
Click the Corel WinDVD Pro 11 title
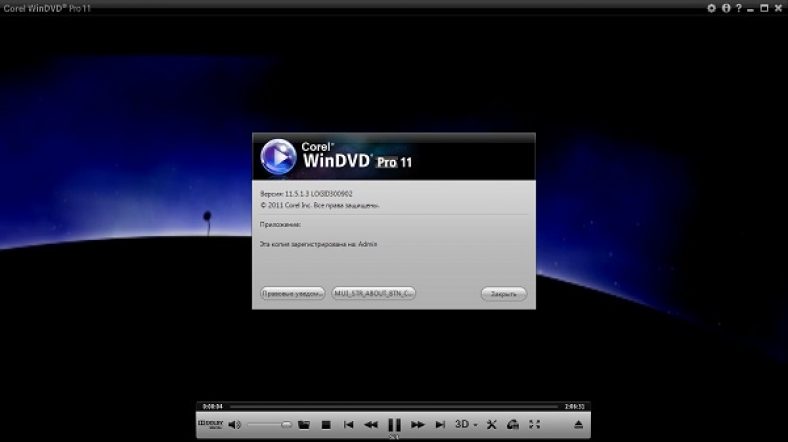pos(47,9)
